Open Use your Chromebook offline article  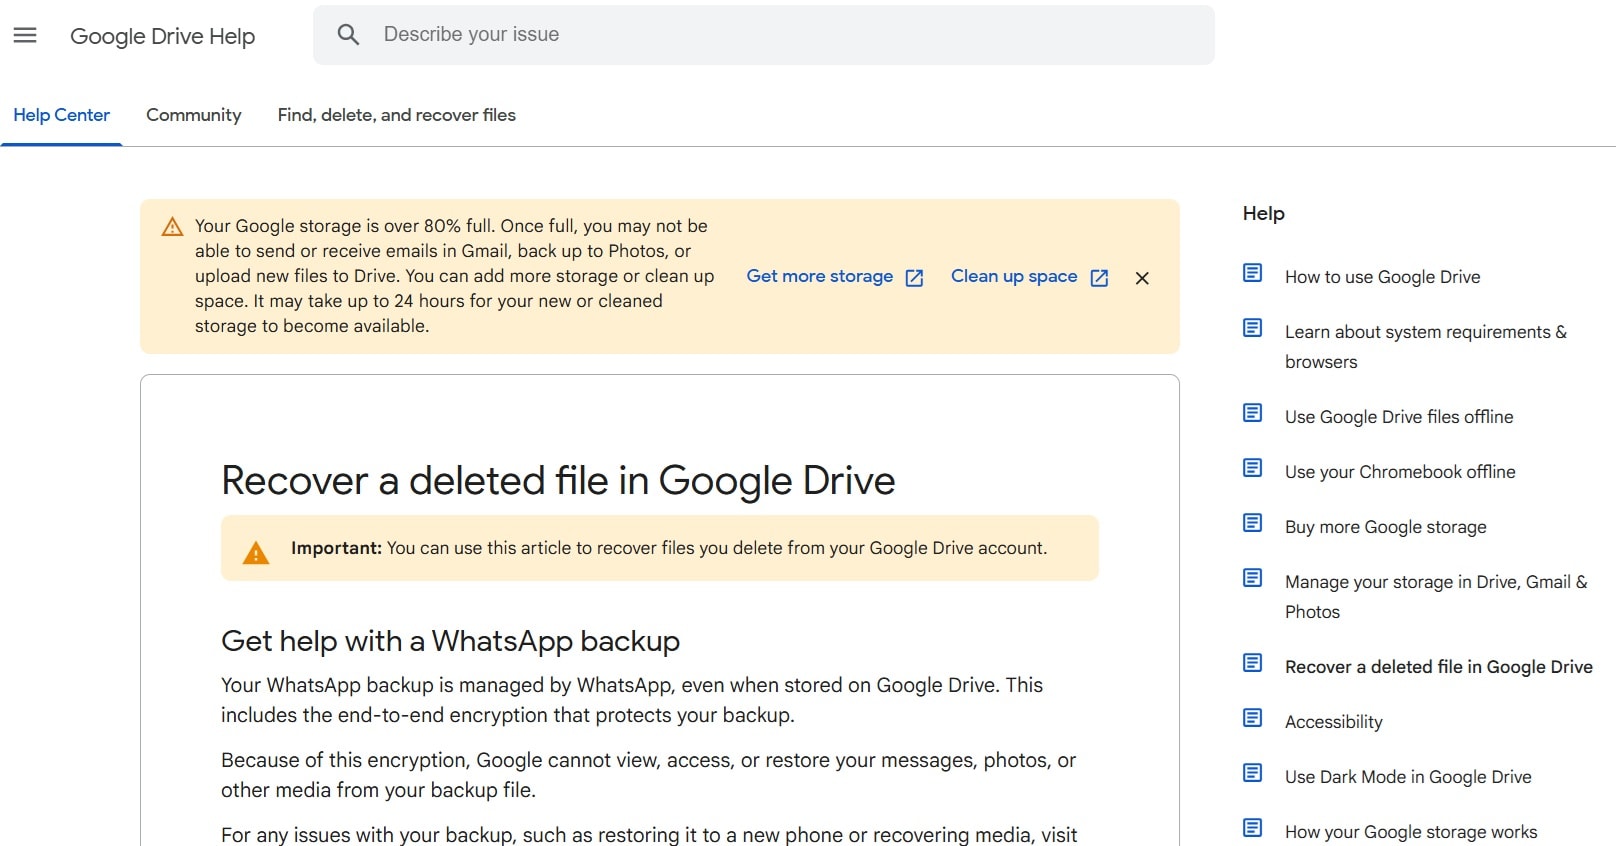tap(1400, 472)
